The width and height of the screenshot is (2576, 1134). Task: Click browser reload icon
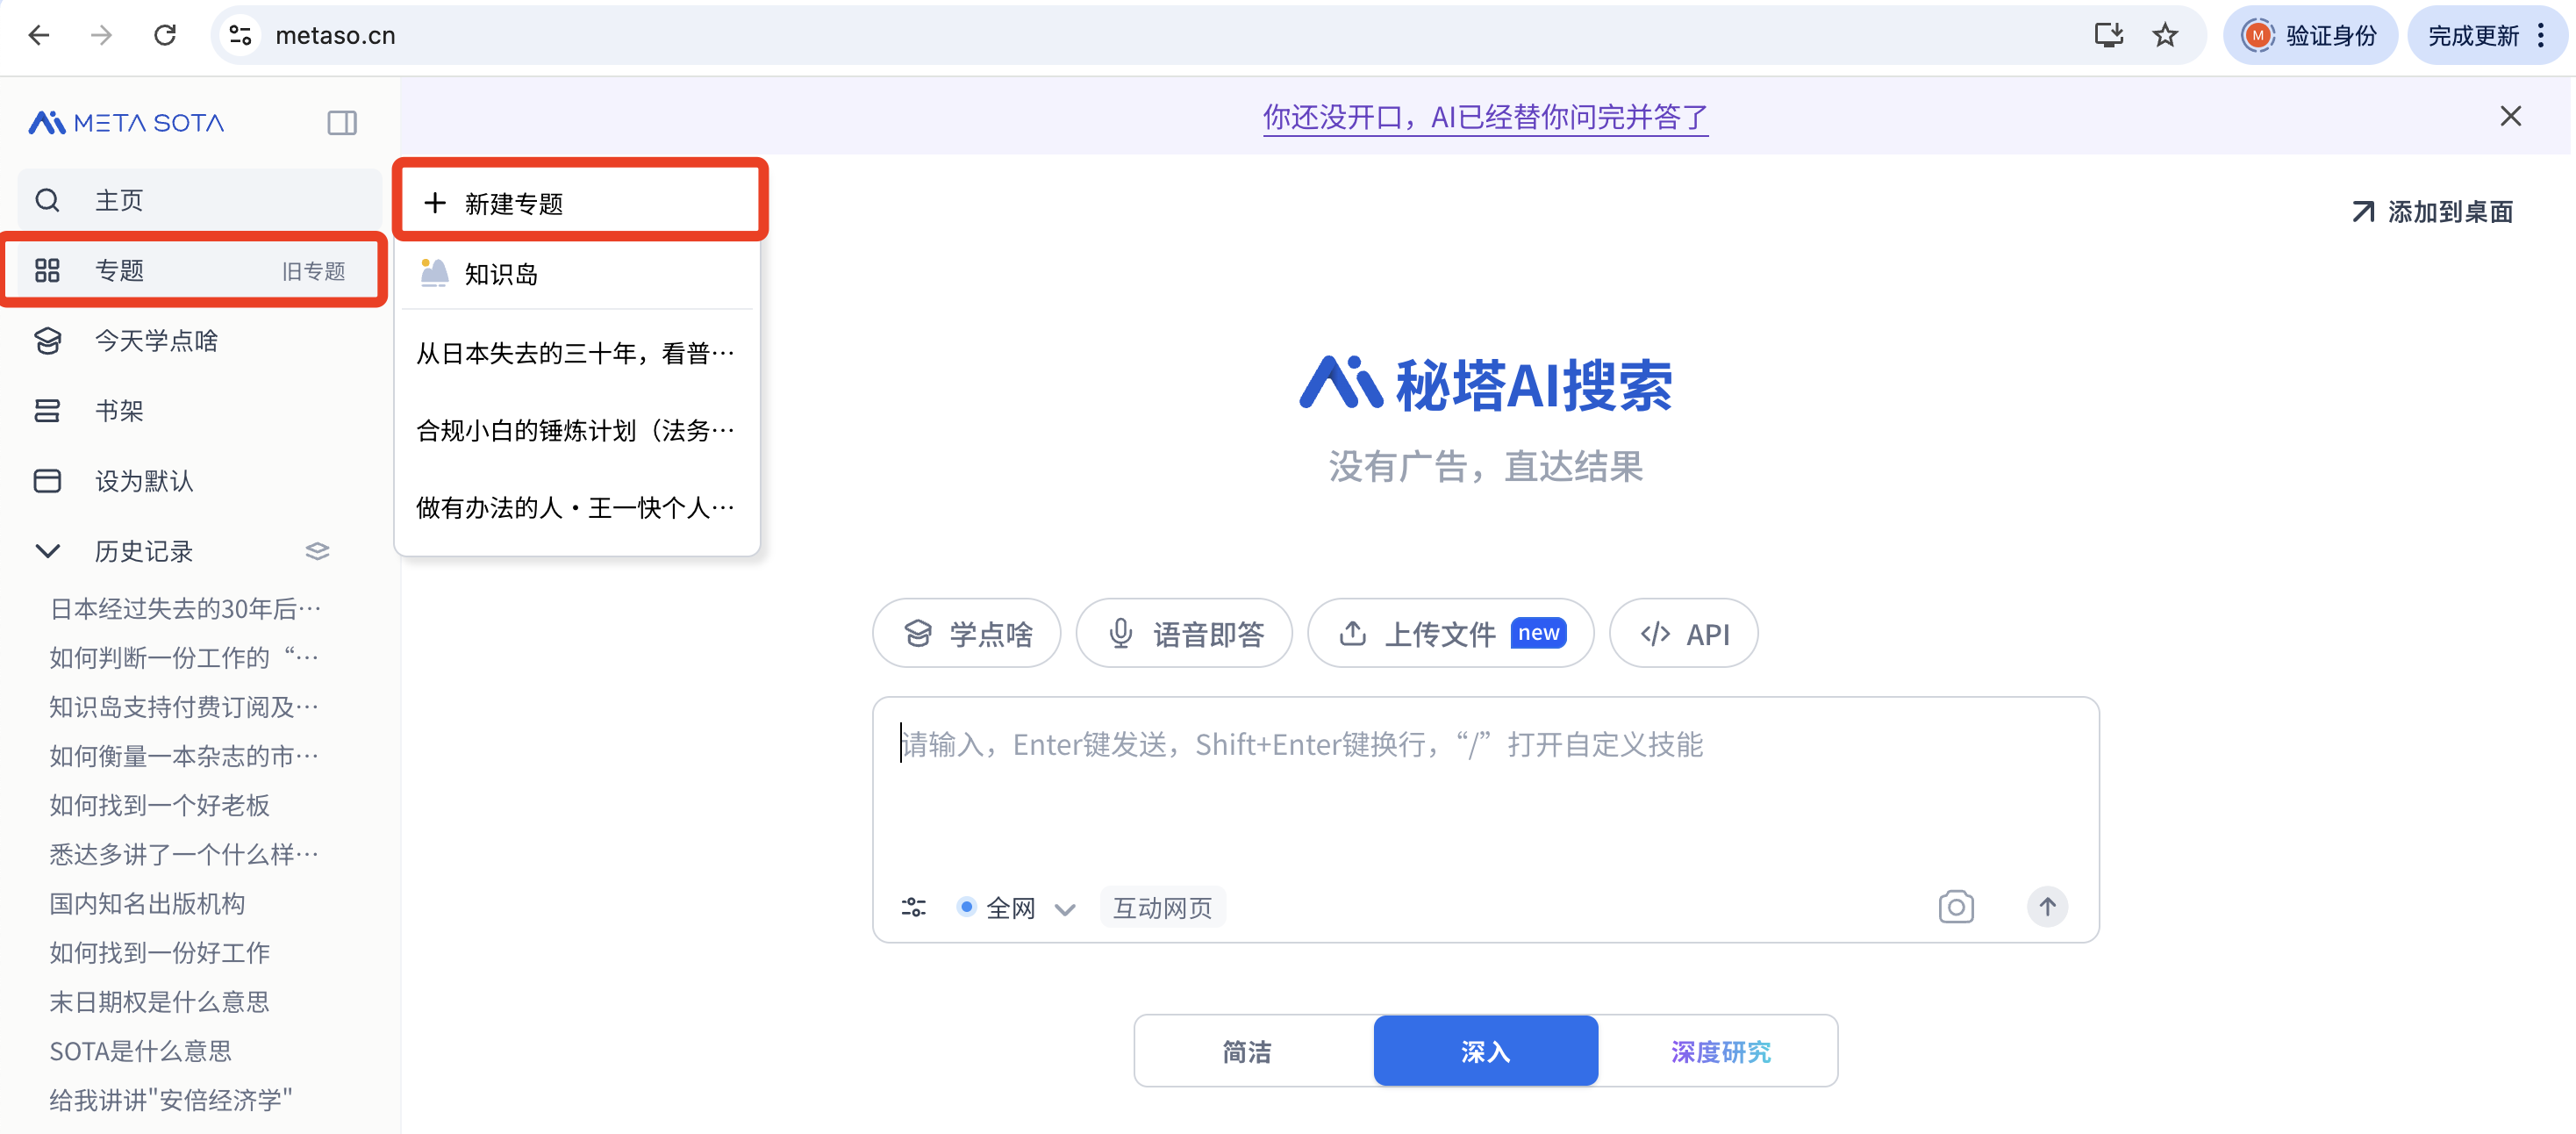click(165, 36)
